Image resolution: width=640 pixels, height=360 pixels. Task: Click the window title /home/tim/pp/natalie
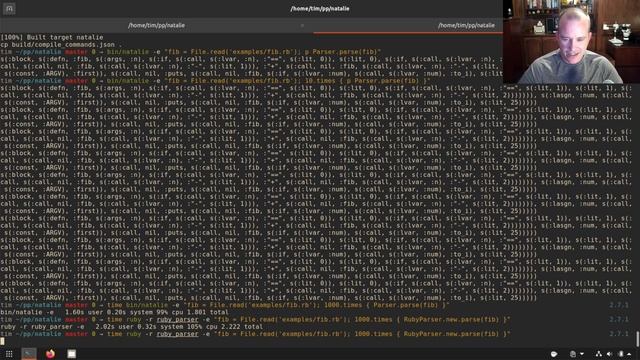[x=320, y=9]
